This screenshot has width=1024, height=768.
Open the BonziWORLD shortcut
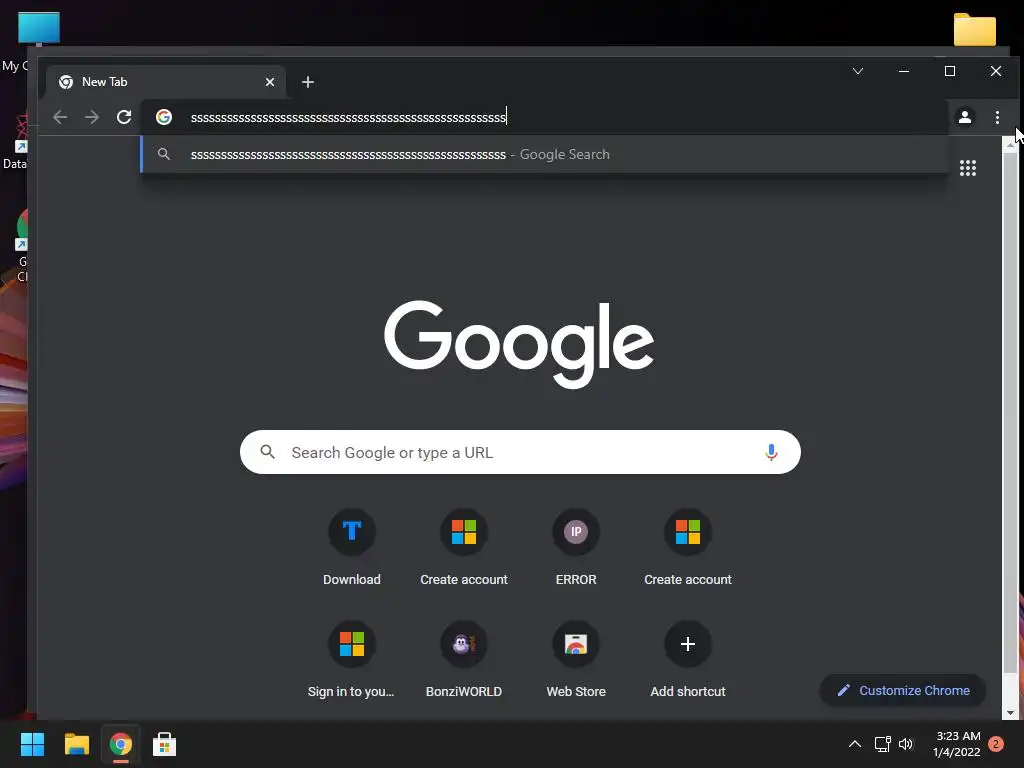click(464, 660)
